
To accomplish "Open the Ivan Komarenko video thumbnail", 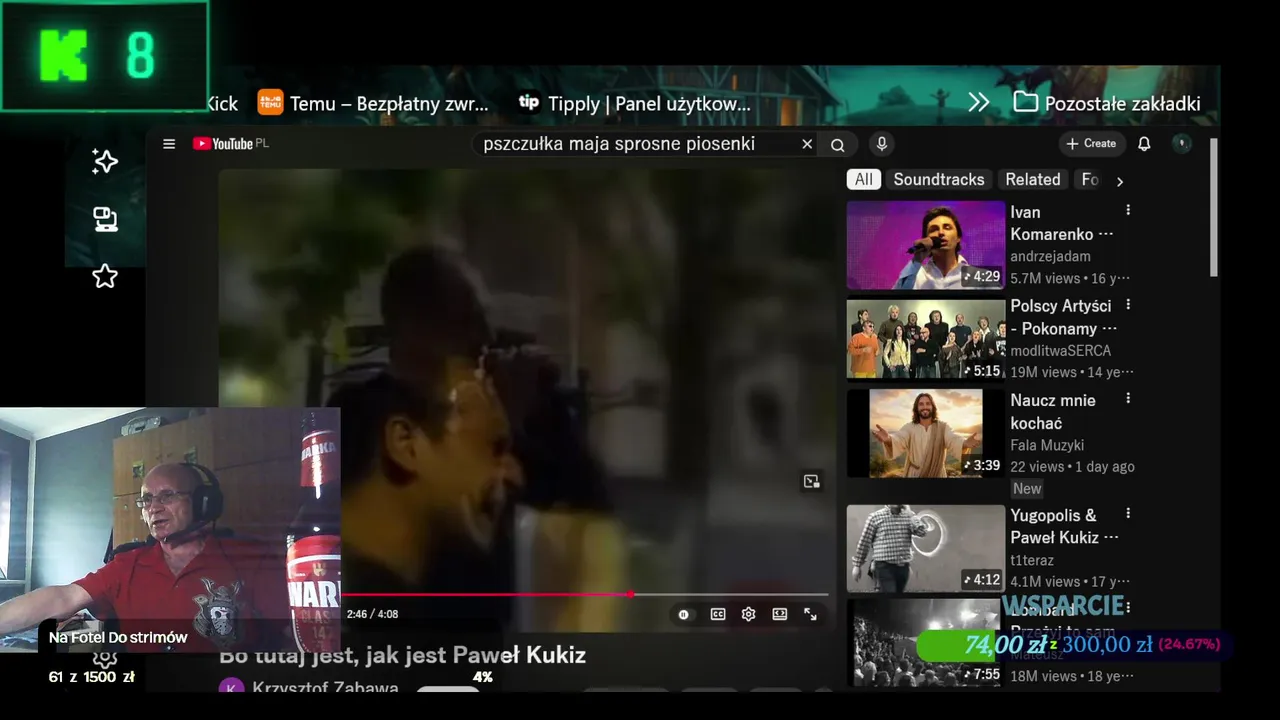I will [x=926, y=245].
